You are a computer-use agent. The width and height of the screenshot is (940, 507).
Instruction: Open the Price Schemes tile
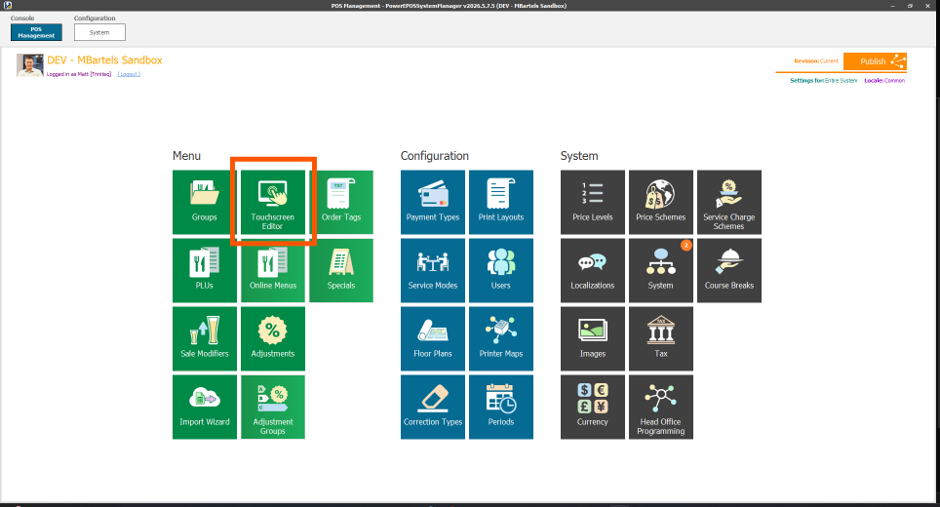[x=661, y=202]
